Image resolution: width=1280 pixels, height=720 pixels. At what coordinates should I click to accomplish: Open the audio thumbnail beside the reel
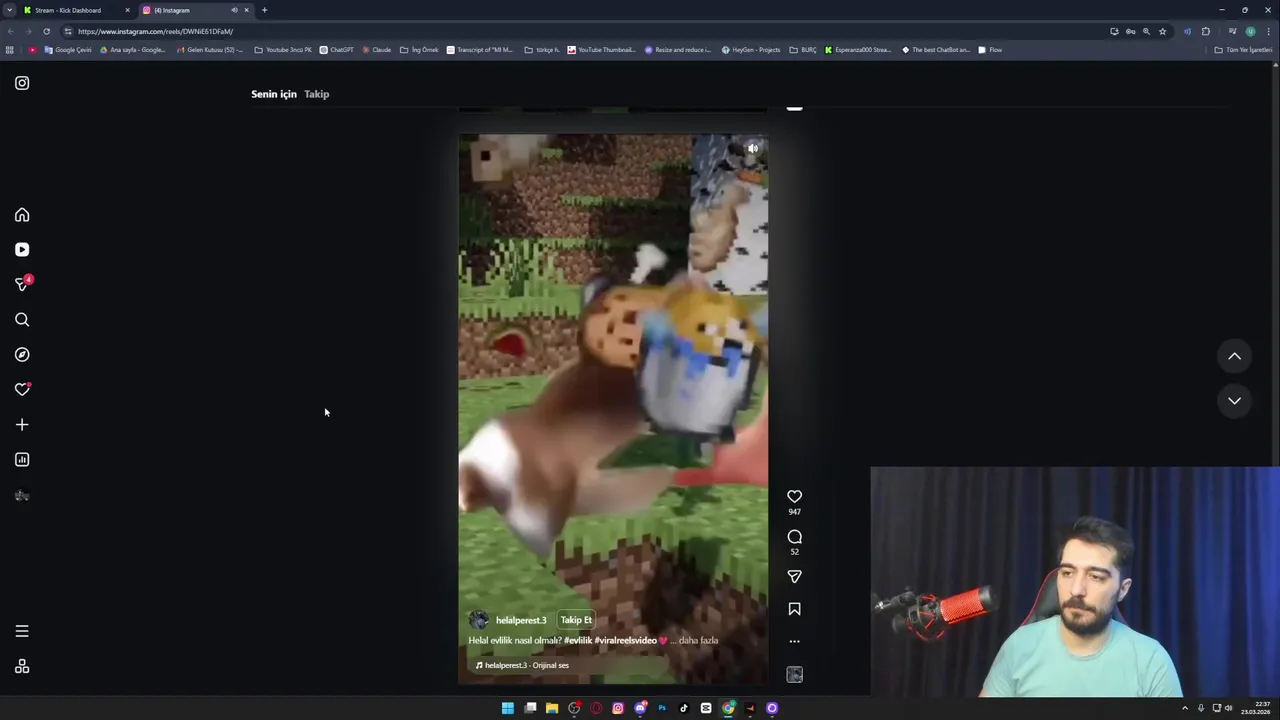point(794,675)
